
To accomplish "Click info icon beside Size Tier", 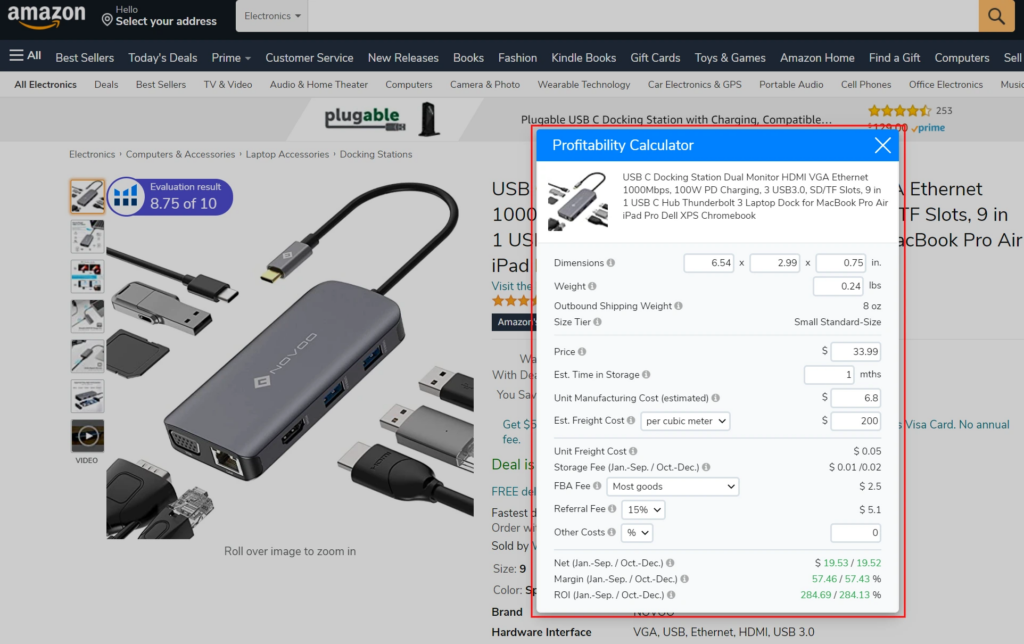I will click(x=598, y=322).
